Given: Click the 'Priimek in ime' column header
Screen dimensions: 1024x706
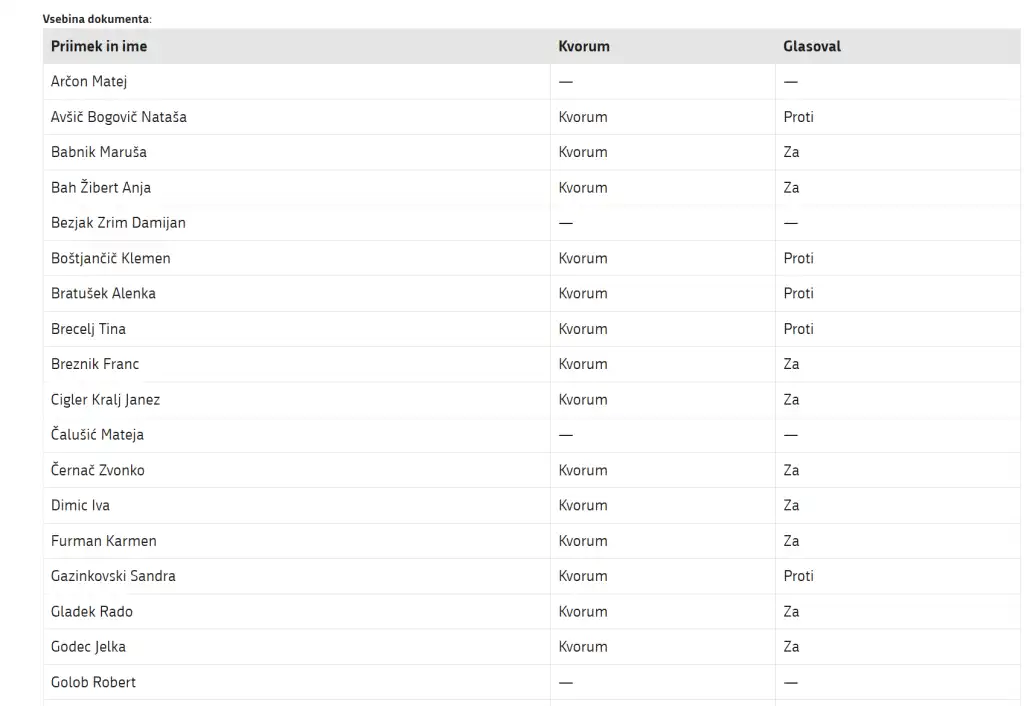Looking at the screenshot, I should (99, 46).
